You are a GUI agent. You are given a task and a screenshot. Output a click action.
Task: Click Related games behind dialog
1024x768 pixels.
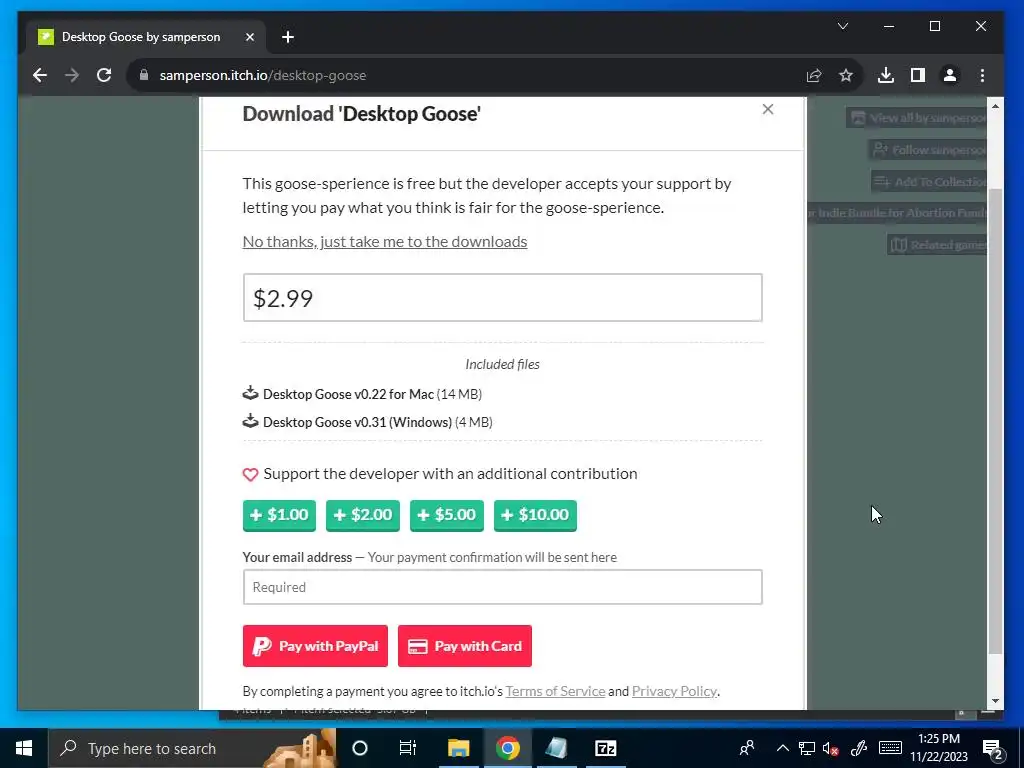[938, 245]
